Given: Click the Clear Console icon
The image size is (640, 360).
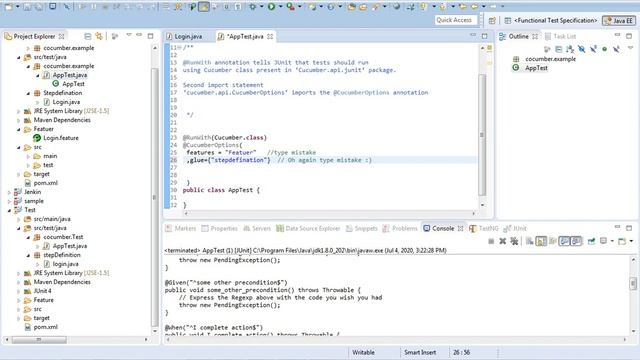Looking at the screenshot, I should 529,241.
